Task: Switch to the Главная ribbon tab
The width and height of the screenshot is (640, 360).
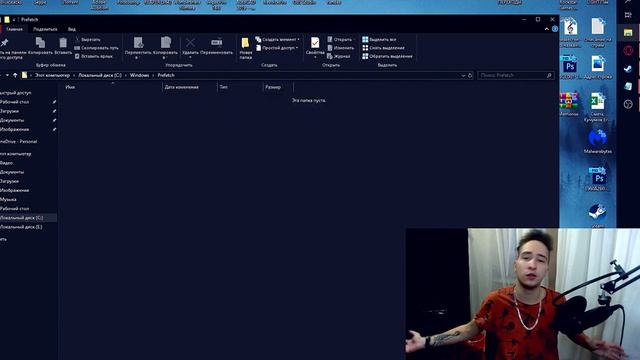Action: point(15,29)
